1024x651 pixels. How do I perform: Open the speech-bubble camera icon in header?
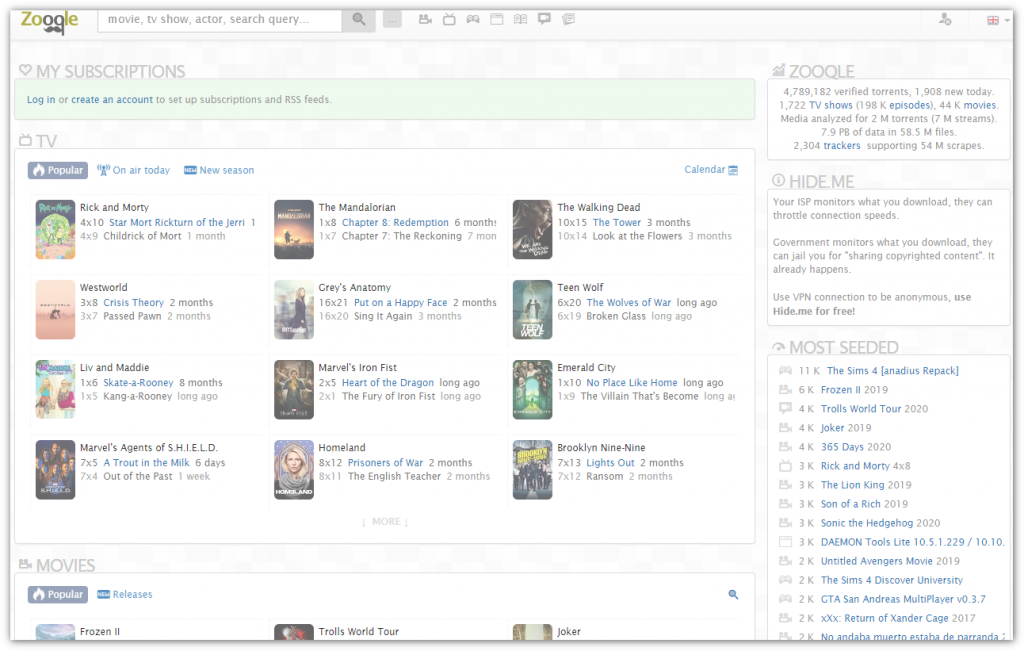point(545,20)
